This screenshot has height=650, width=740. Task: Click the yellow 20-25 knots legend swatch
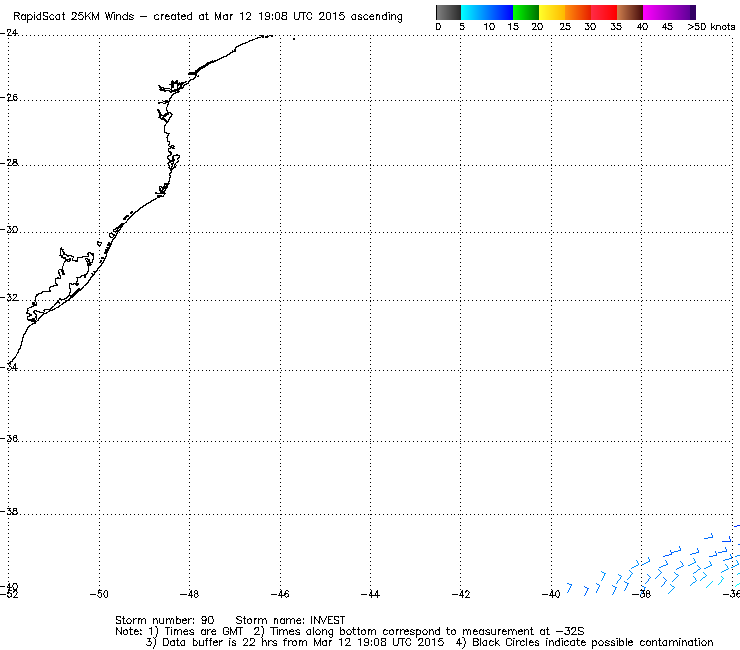tap(552, 12)
